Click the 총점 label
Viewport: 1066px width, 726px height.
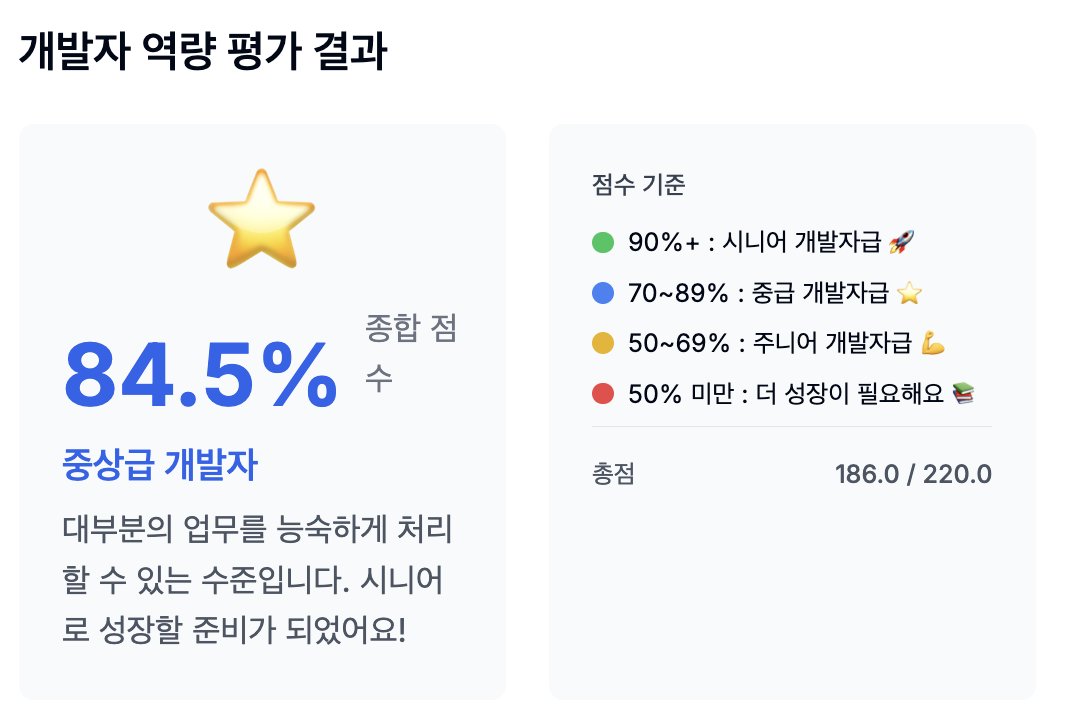613,474
